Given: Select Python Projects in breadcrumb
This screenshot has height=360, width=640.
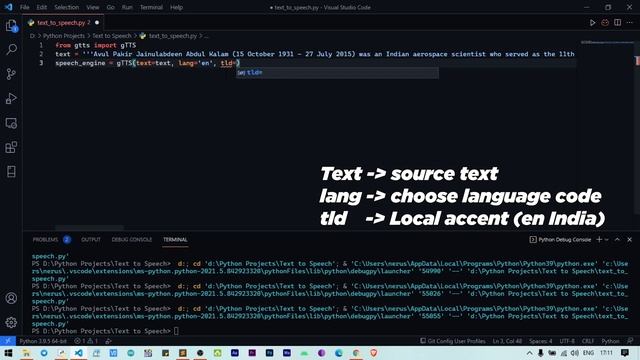Looking at the screenshot, I should click(64, 36).
